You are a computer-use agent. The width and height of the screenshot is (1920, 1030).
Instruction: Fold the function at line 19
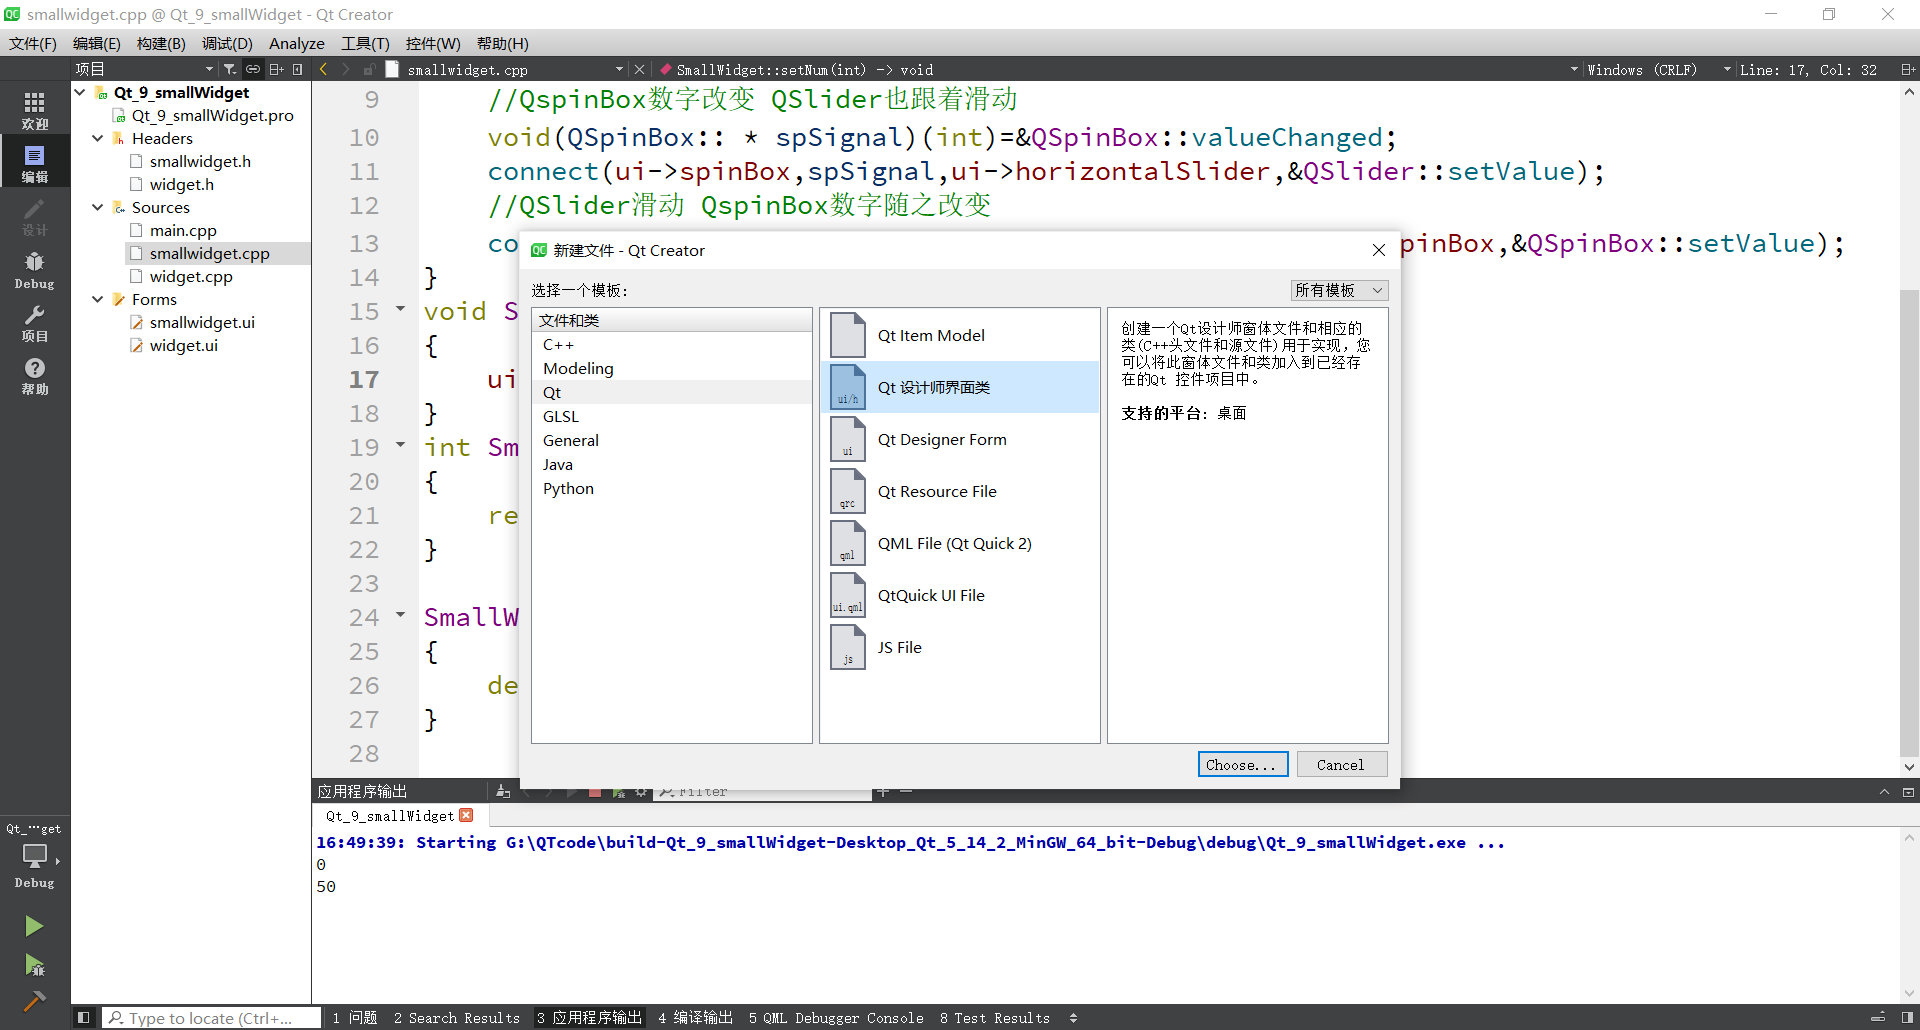point(400,445)
